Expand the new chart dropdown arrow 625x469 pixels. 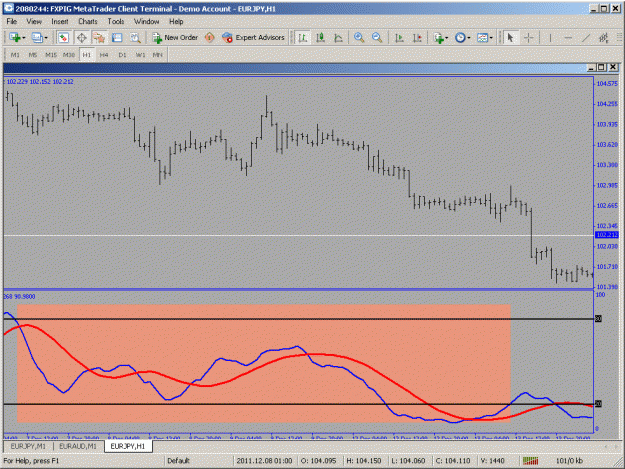(24, 38)
